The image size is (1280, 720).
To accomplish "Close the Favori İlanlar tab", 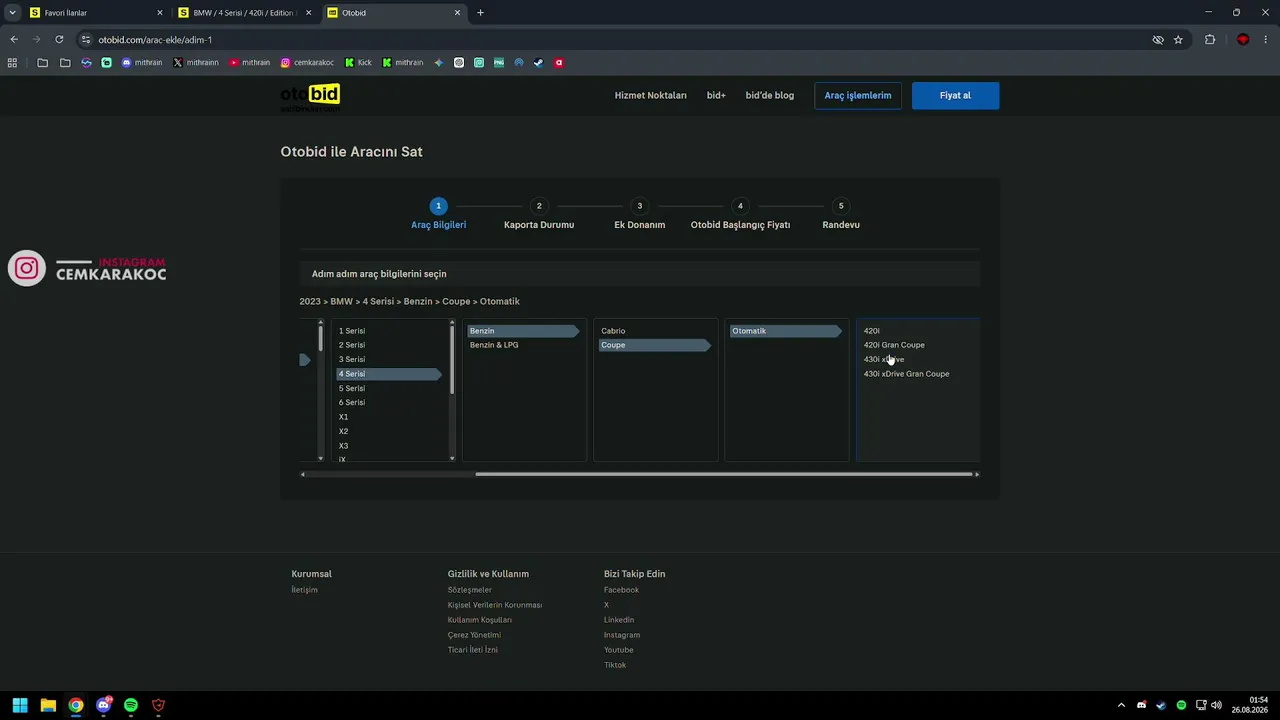I will pos(159,13).
